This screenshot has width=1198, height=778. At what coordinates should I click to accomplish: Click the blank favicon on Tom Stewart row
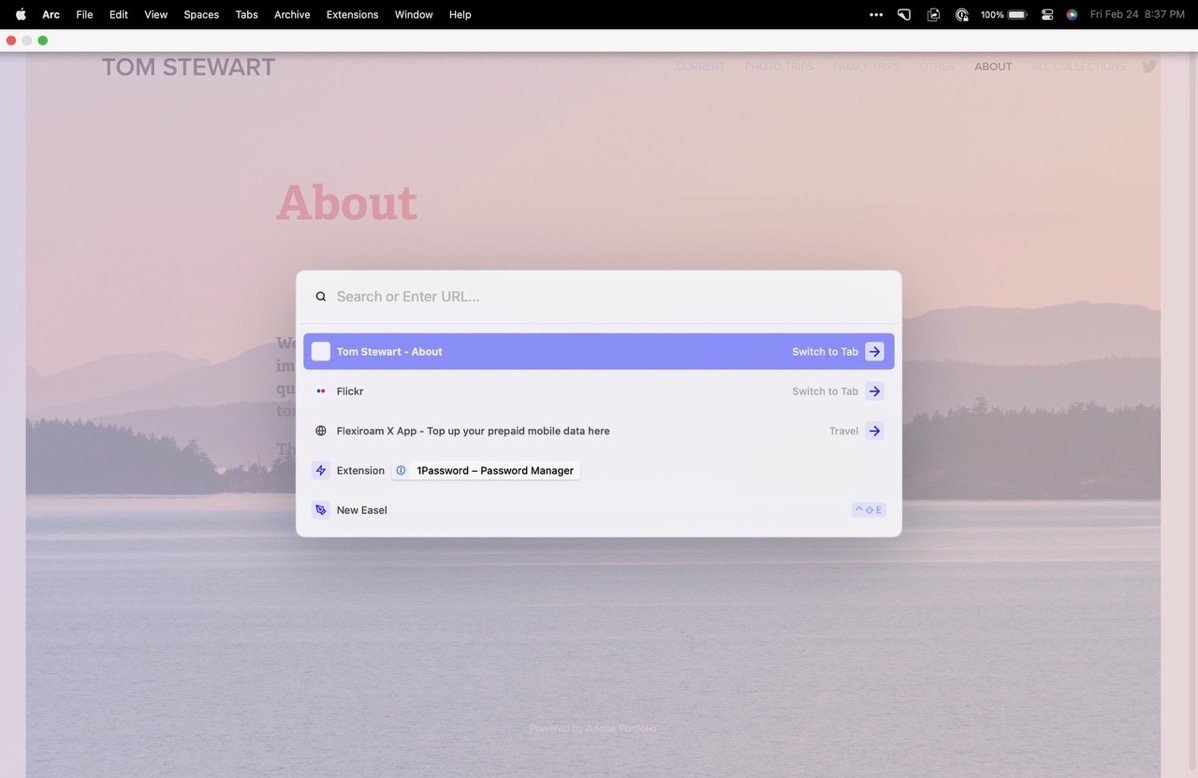321,352
